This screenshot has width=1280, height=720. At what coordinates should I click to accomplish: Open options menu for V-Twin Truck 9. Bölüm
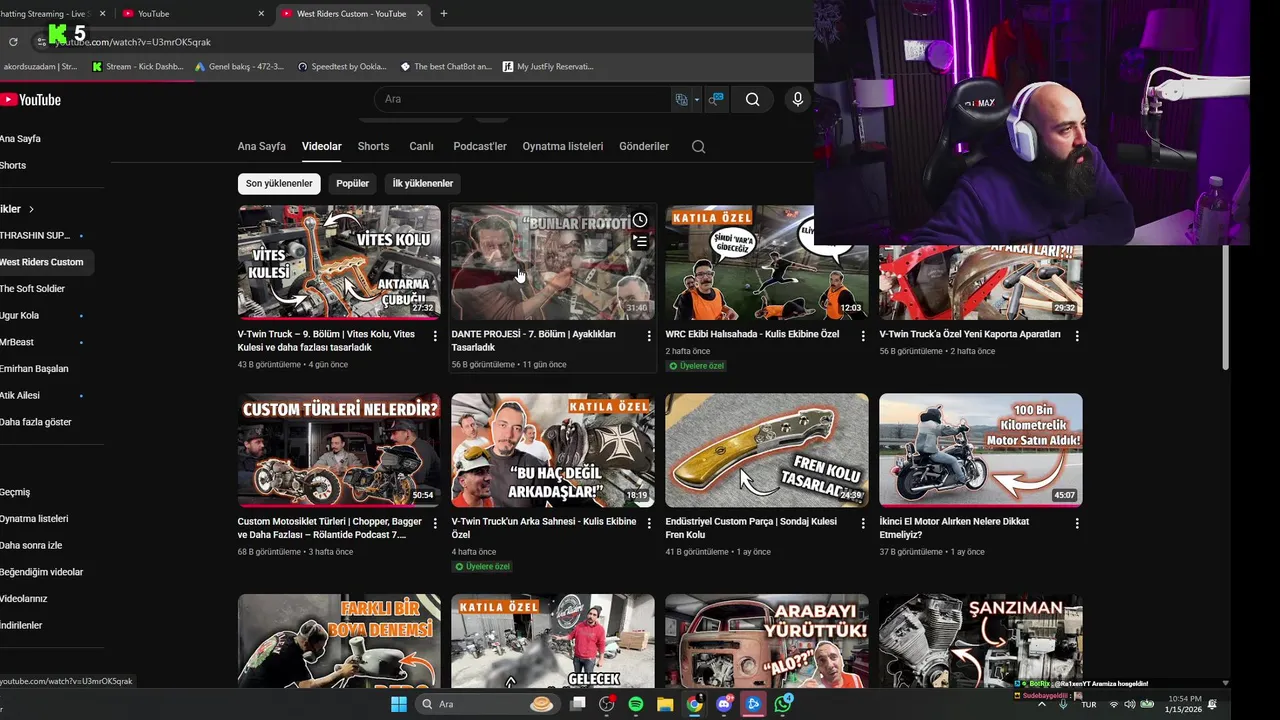point(435,336)
